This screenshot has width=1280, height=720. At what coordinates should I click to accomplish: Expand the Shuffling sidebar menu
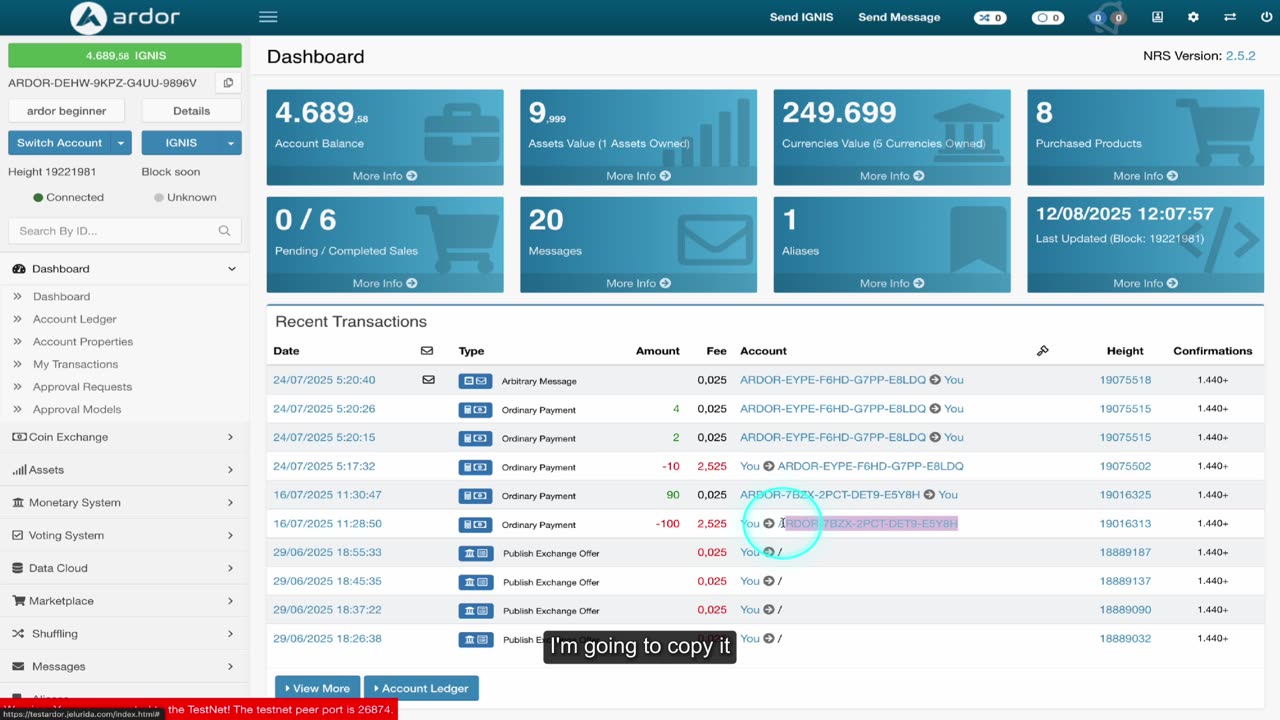tap(125, 634)
